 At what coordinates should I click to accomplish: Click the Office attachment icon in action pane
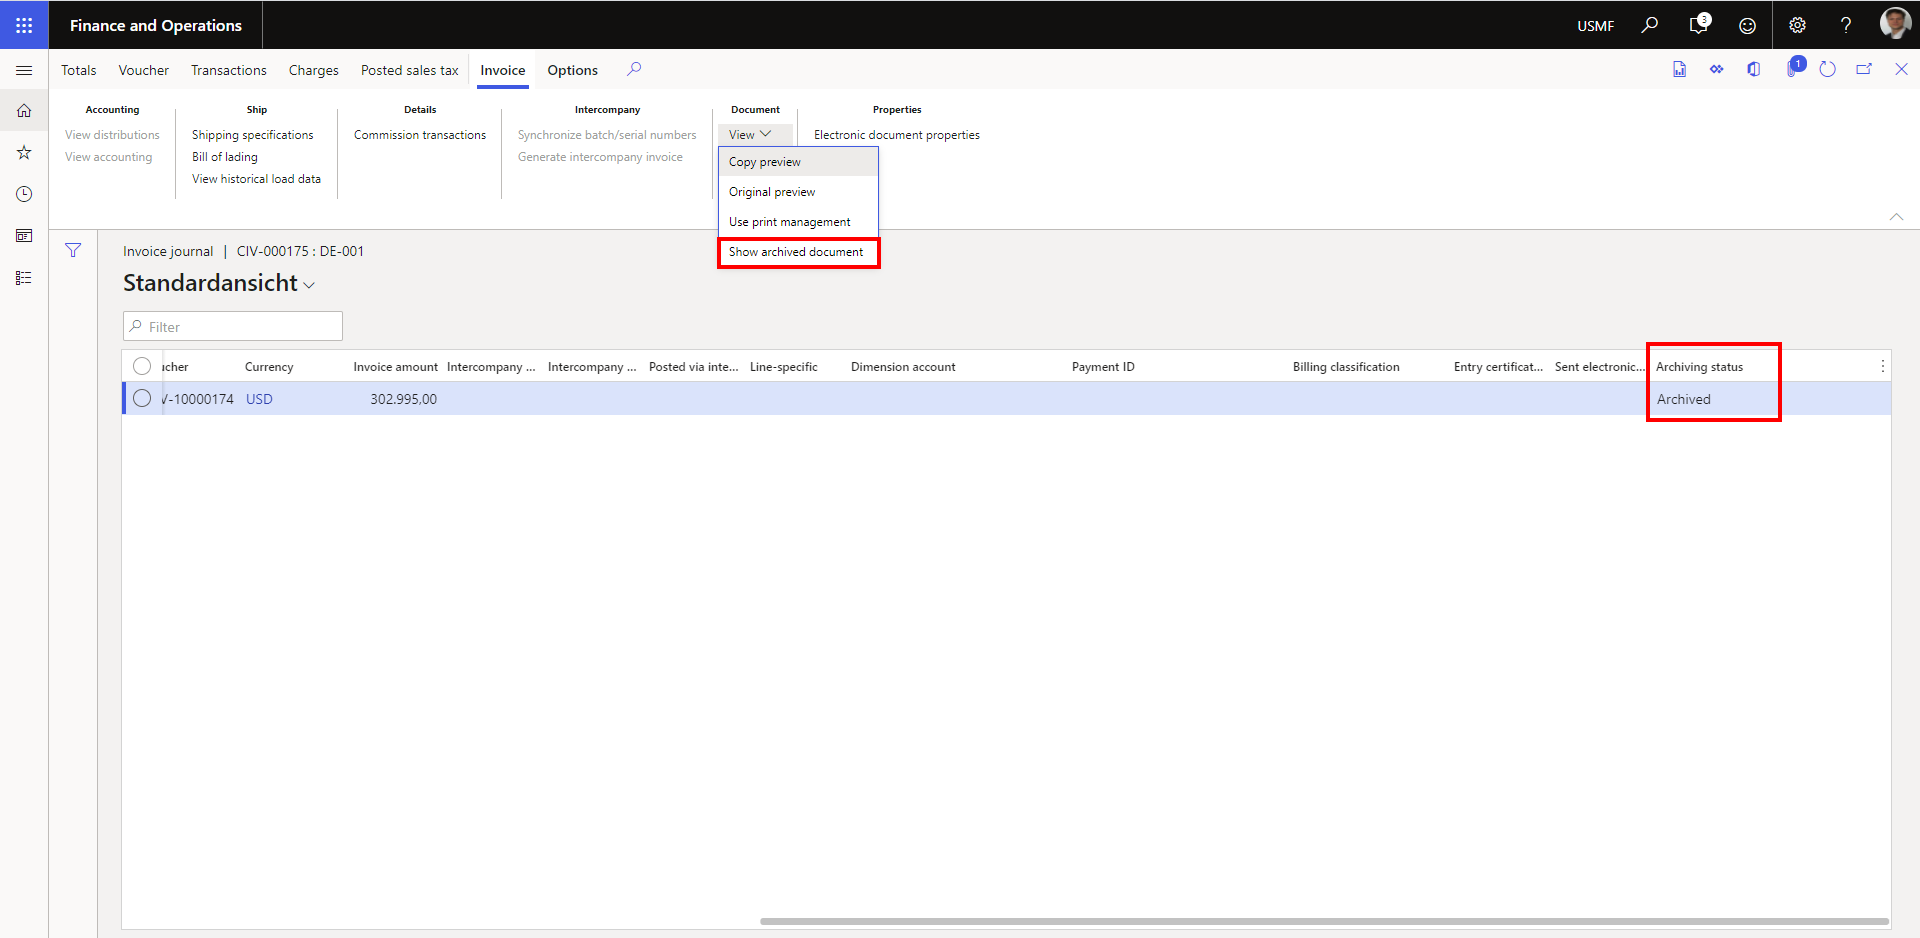[x=1753, y=69]
